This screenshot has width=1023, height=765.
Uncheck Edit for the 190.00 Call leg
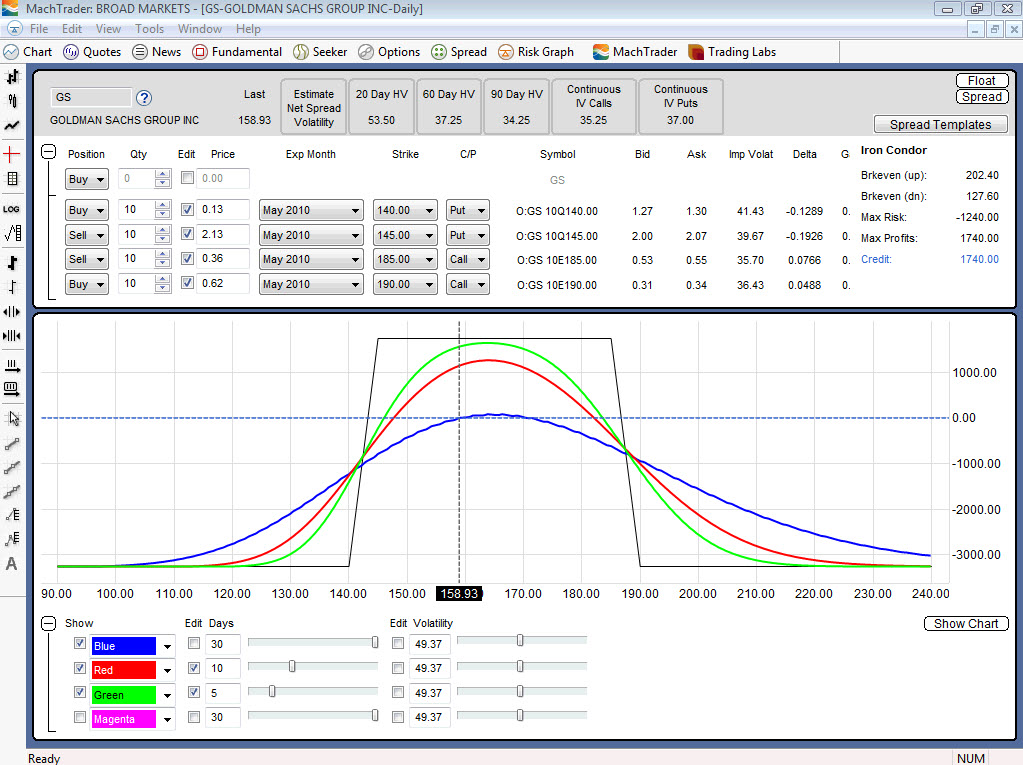pos(187,282)
